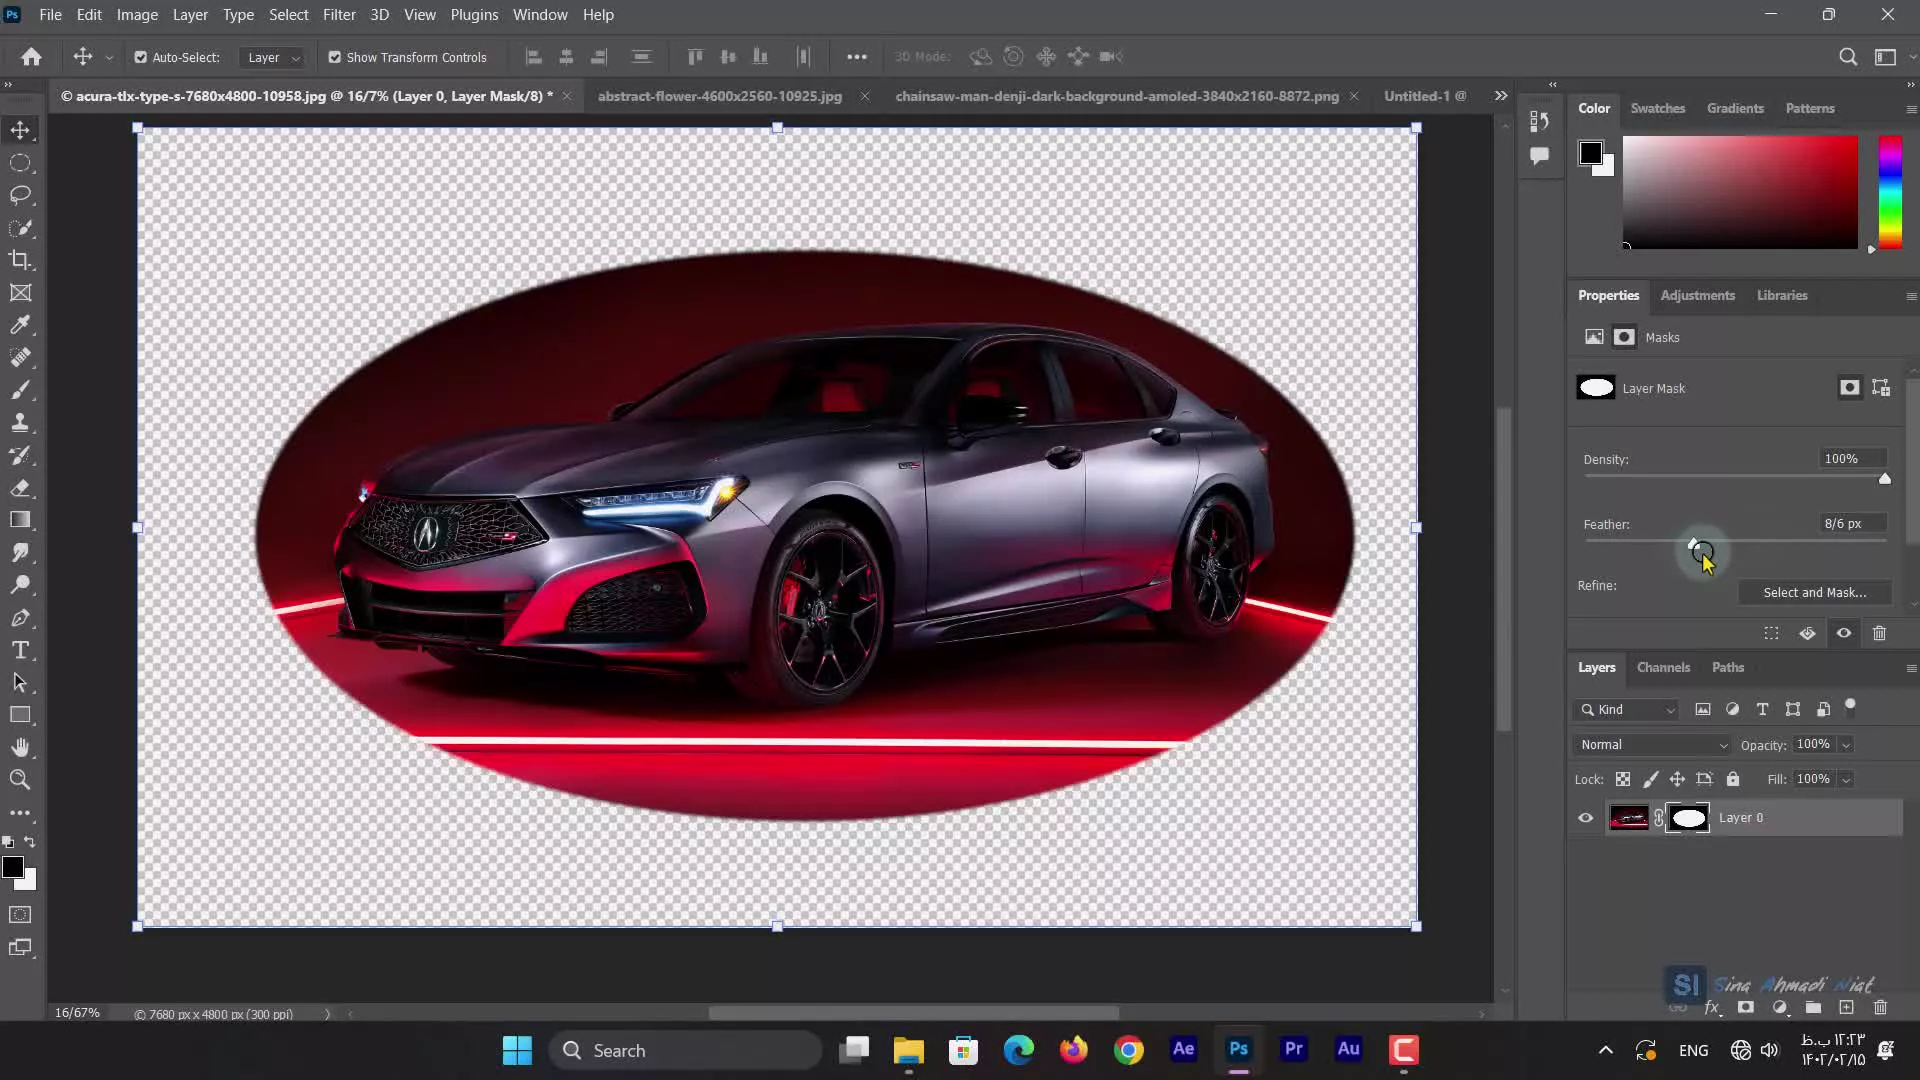Switch to the Channels tab
Screen dimensions: 1920x1080
(1663, 668)
